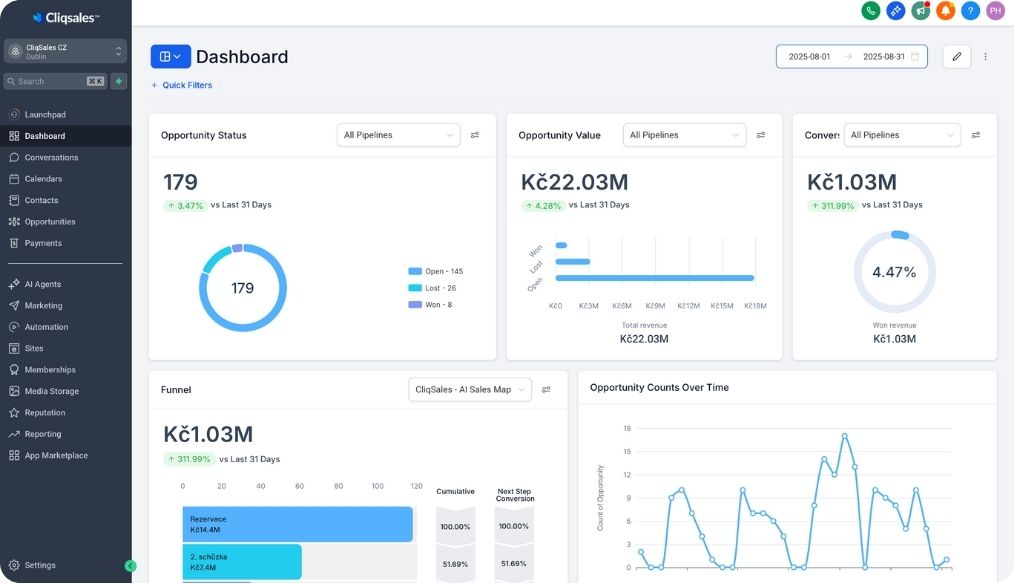The width and height of the screenshot is (1016, 584).
Task: Open Automation section
Action: tap(65, 327)
